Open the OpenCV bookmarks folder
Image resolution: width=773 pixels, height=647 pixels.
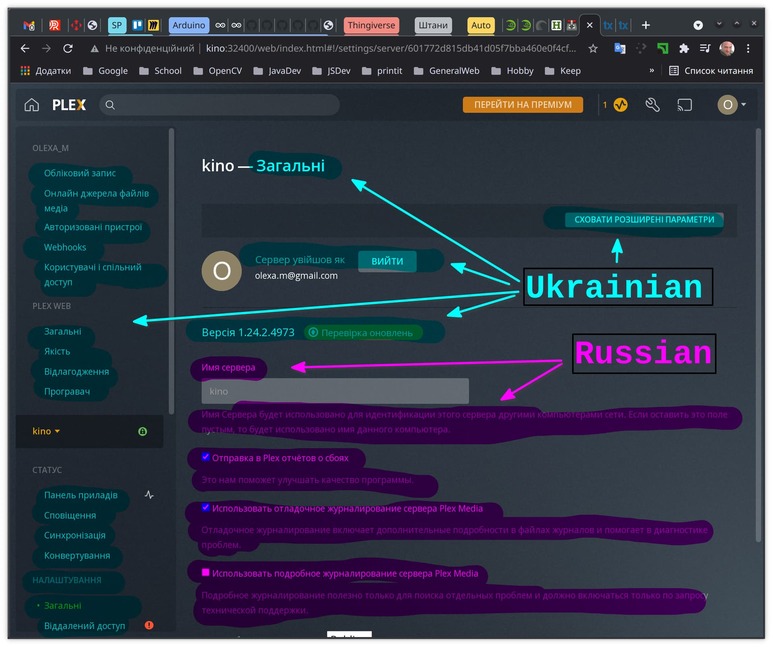click(218, 71)
